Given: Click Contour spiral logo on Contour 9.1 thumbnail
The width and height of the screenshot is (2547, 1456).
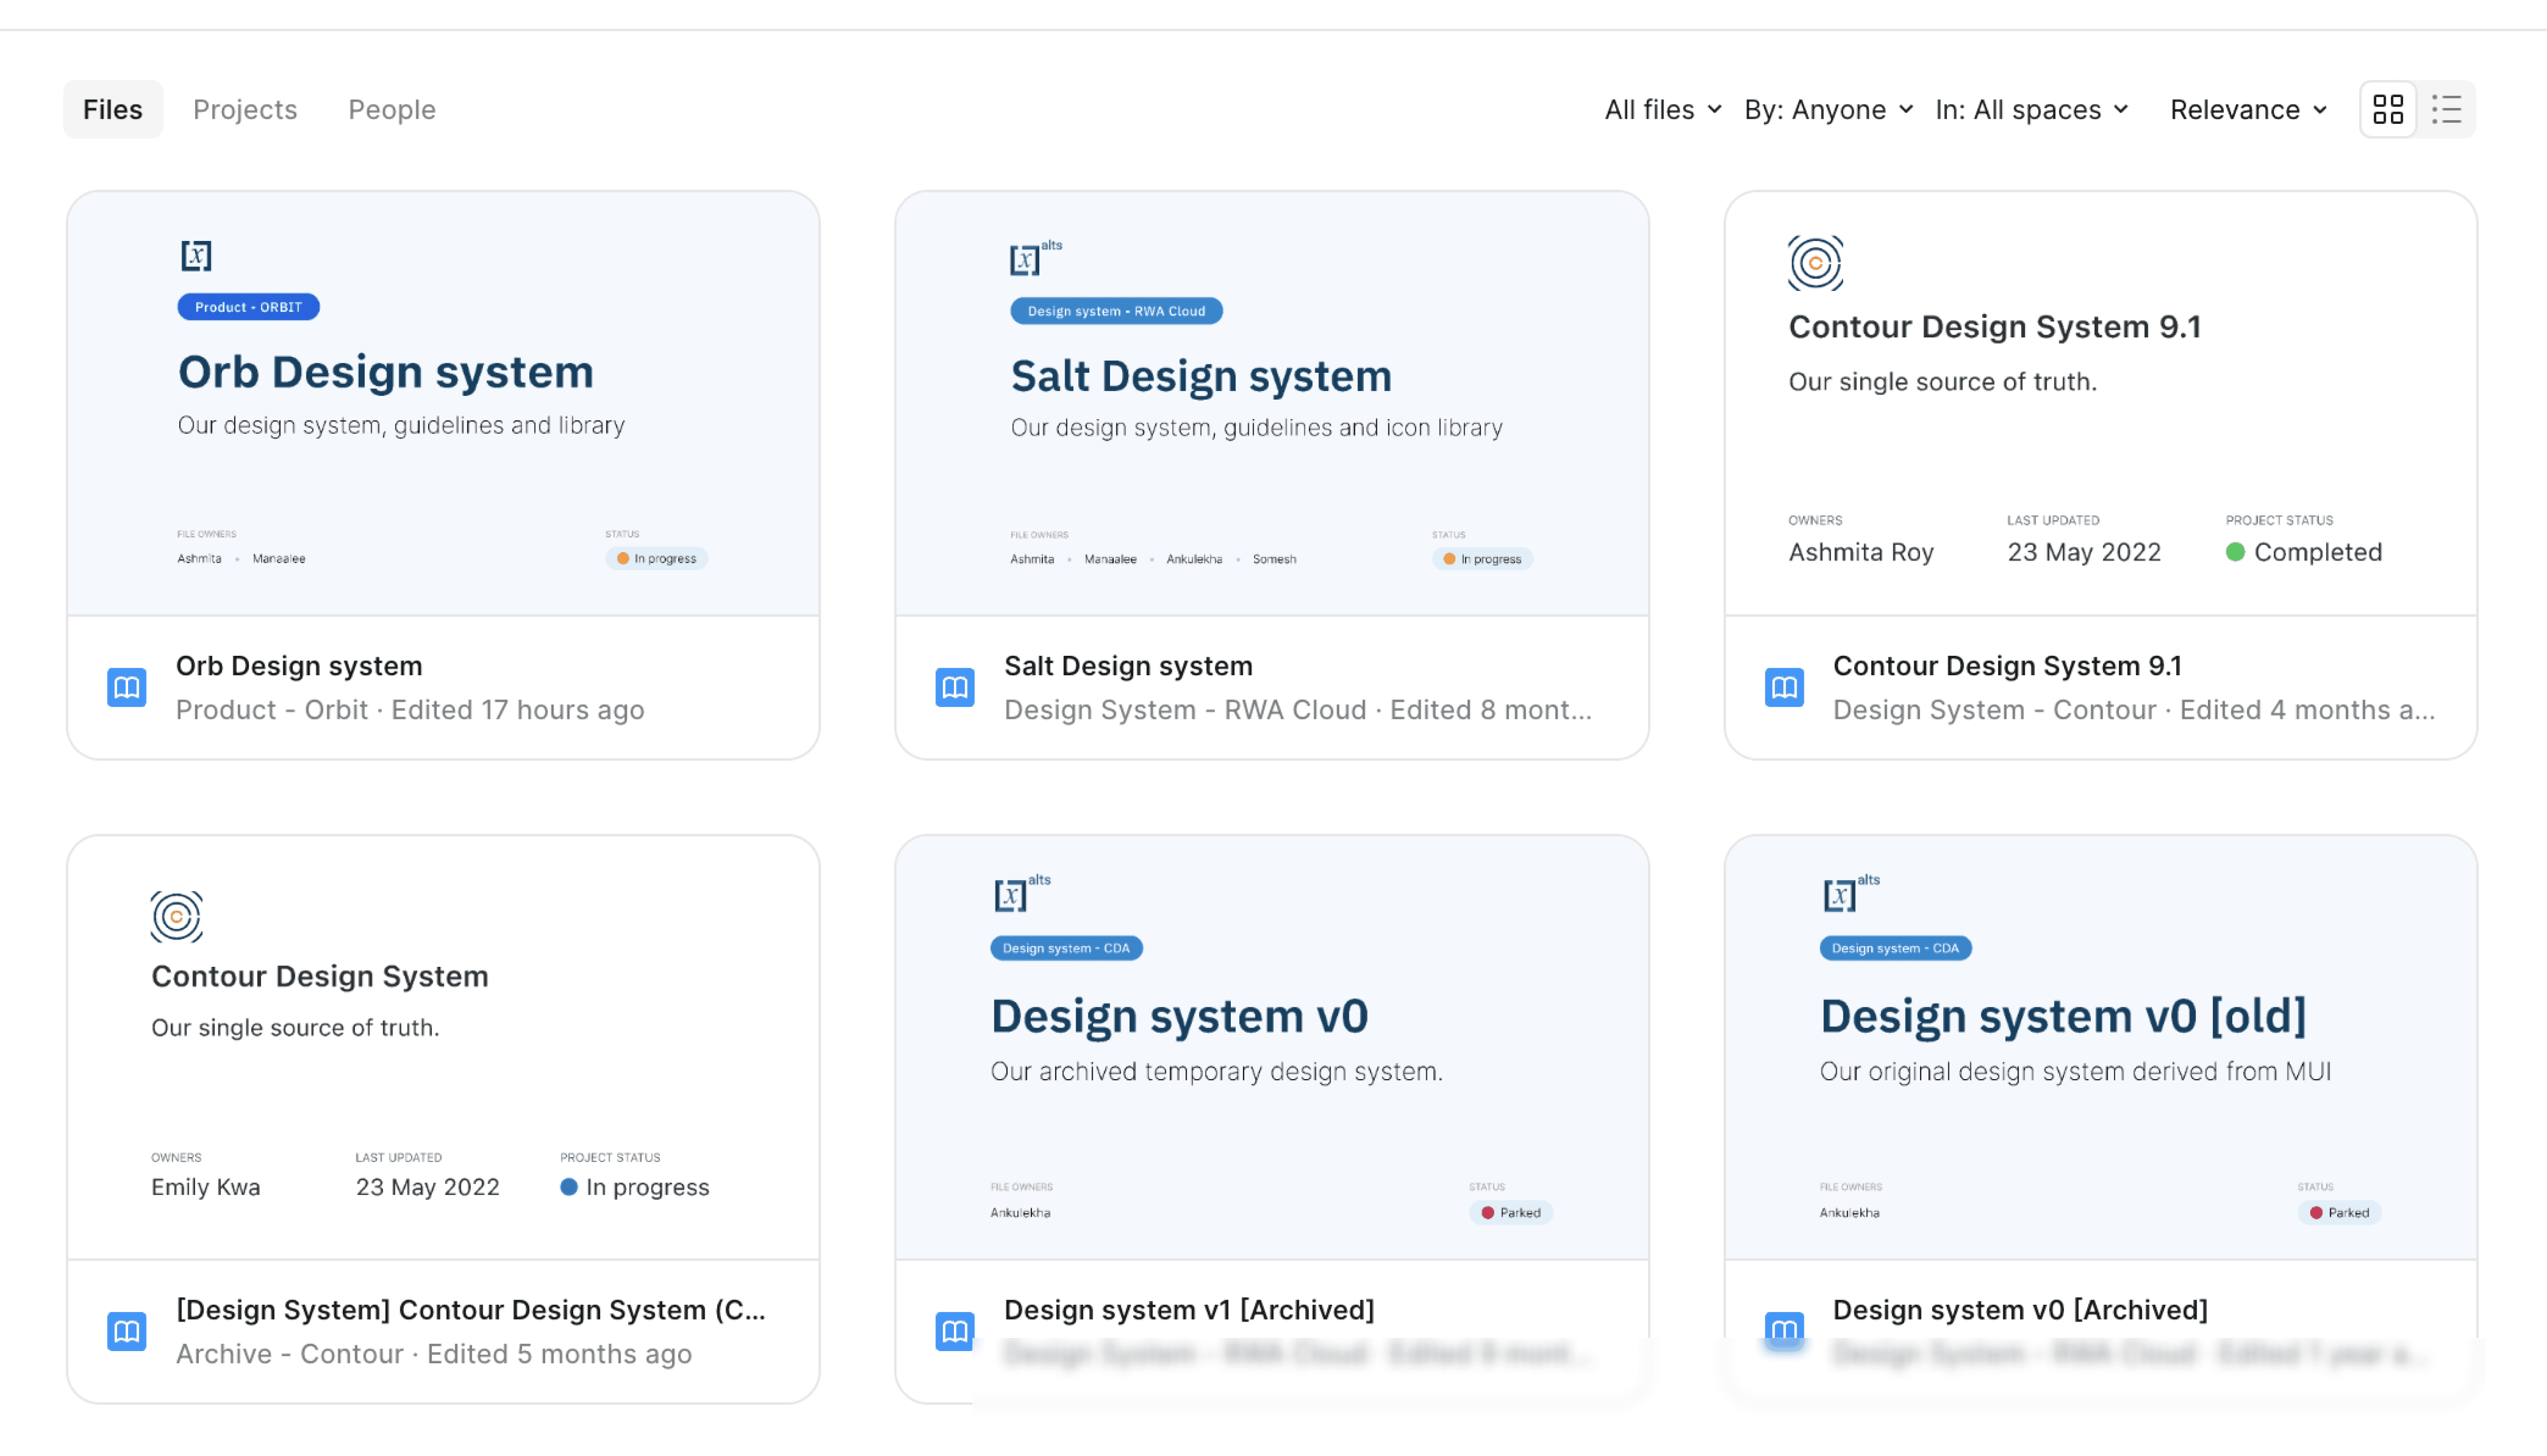Looking at the screenshot, I should (x=1815, y=263).
